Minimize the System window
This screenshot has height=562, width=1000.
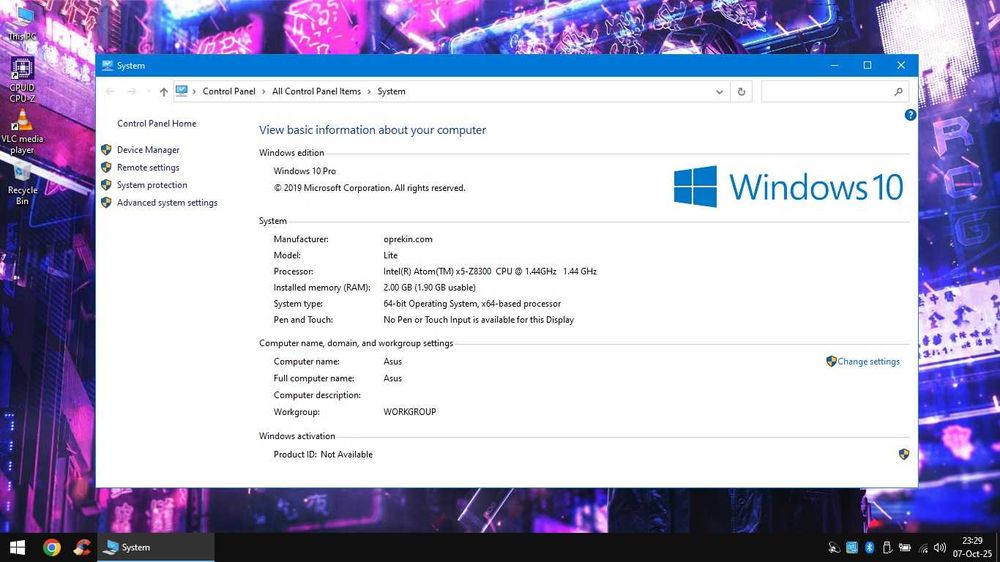coord(834,66)
